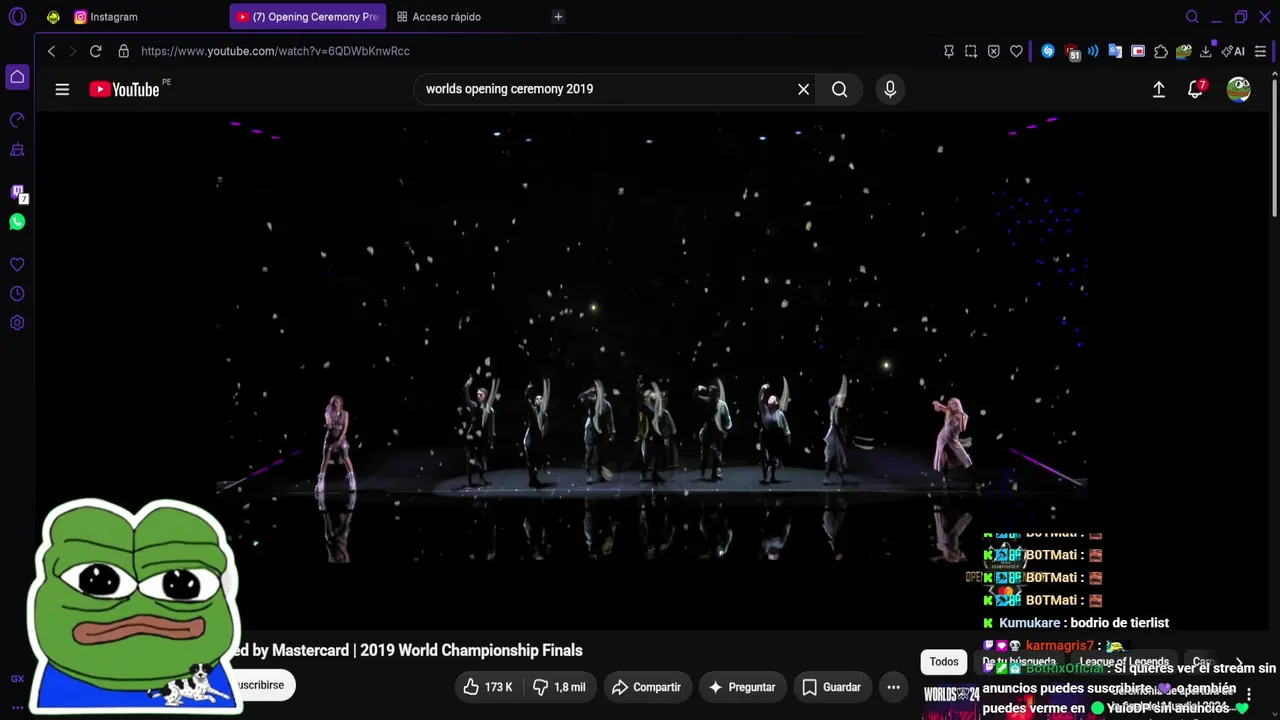The height and width of the screenshot is (720, 1280).
Task: Open browser settings from the sidebar
Action: tap(17, 323)
